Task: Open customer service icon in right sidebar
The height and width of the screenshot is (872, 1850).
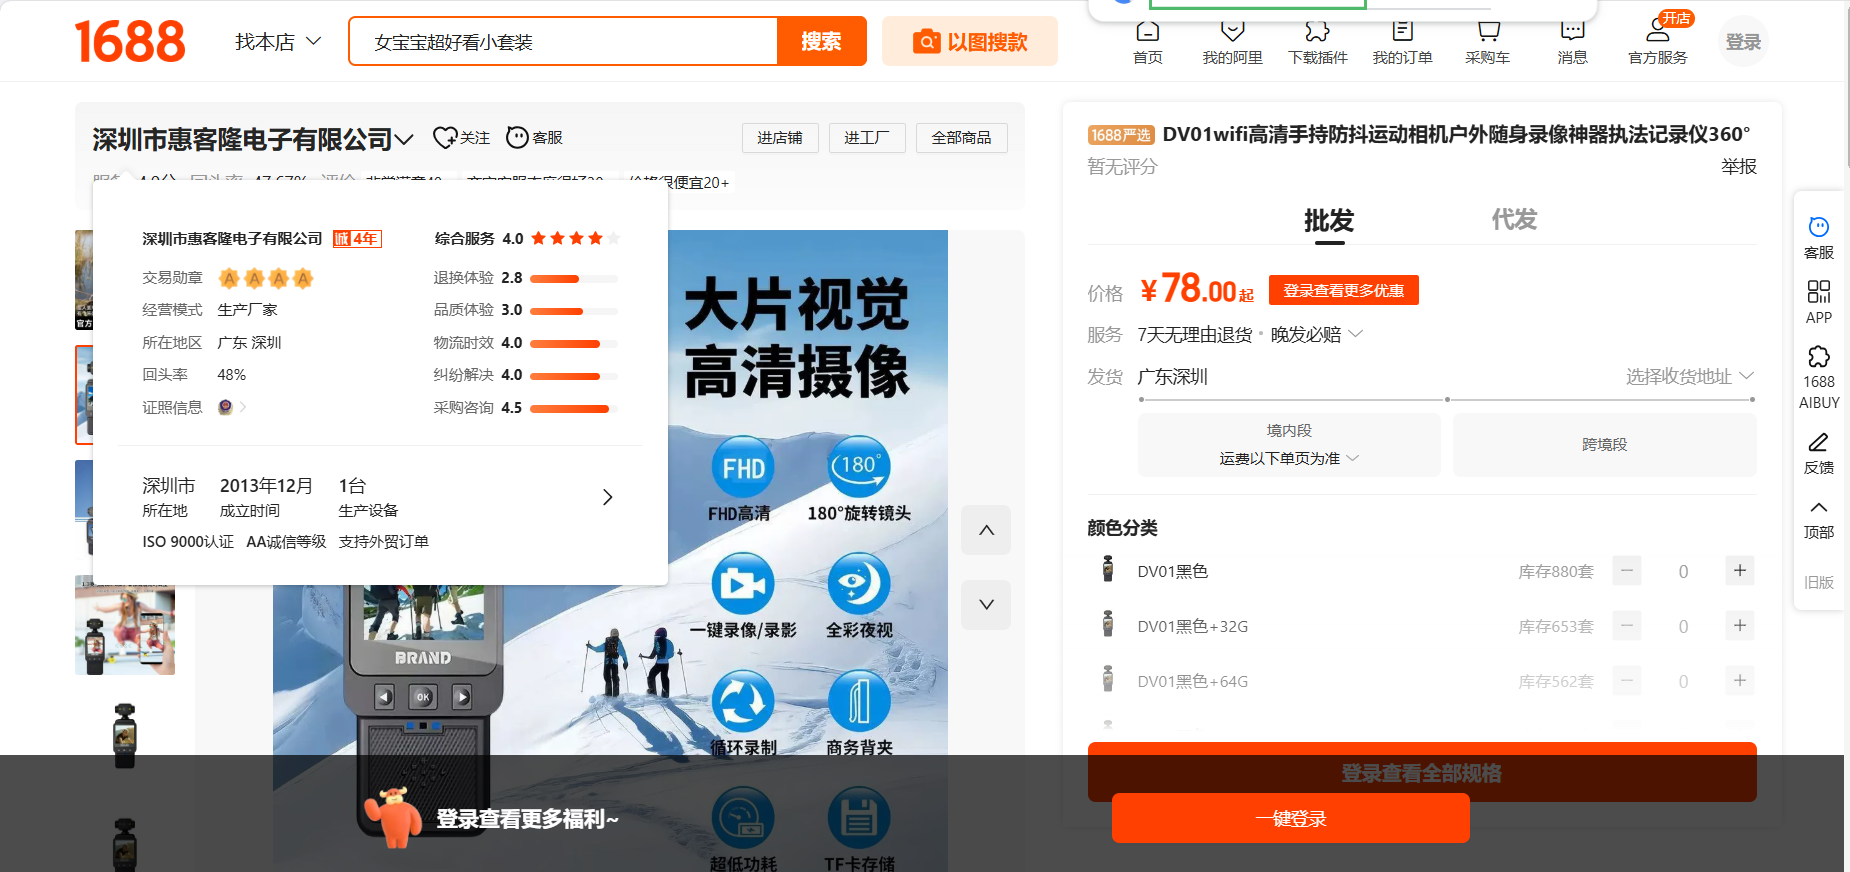Action: [1818, 228]
